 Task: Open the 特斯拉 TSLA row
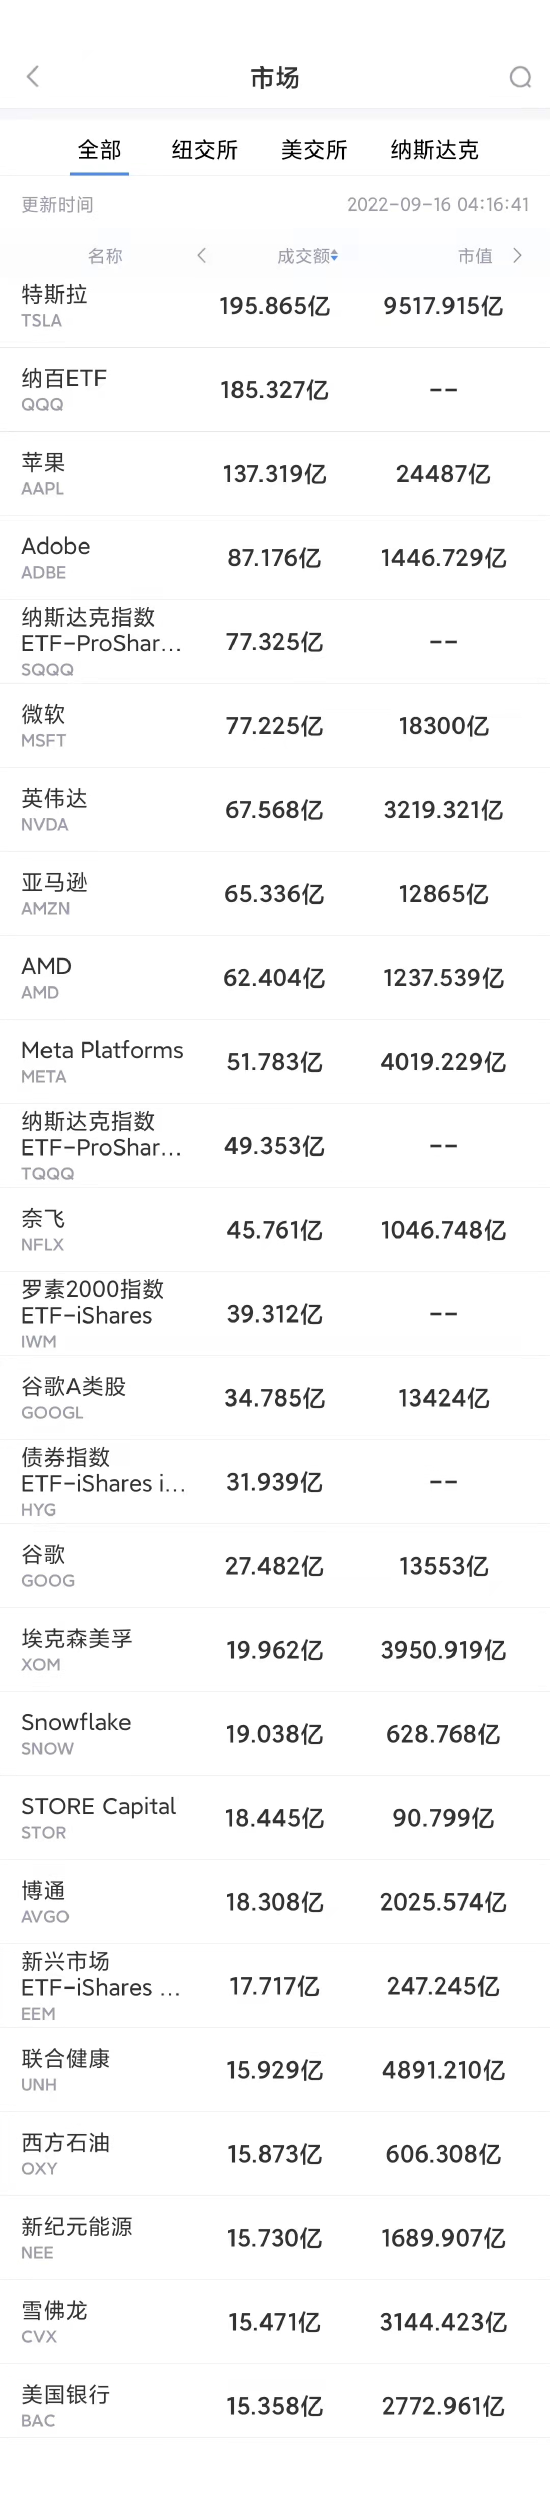pos(275,306)
